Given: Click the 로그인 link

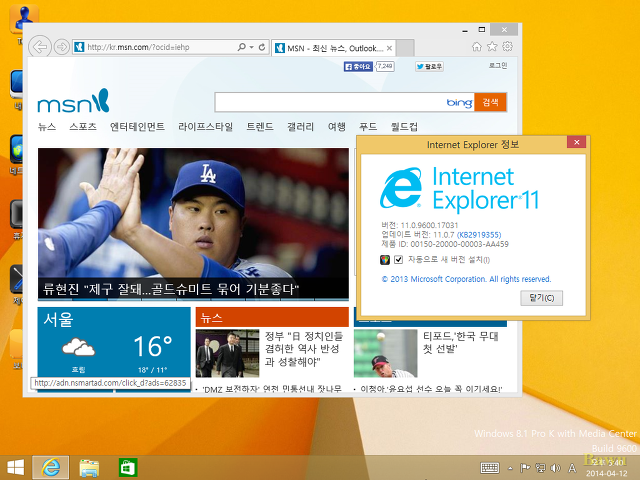Looking at the screenshot, I should [x=498, y=65].
